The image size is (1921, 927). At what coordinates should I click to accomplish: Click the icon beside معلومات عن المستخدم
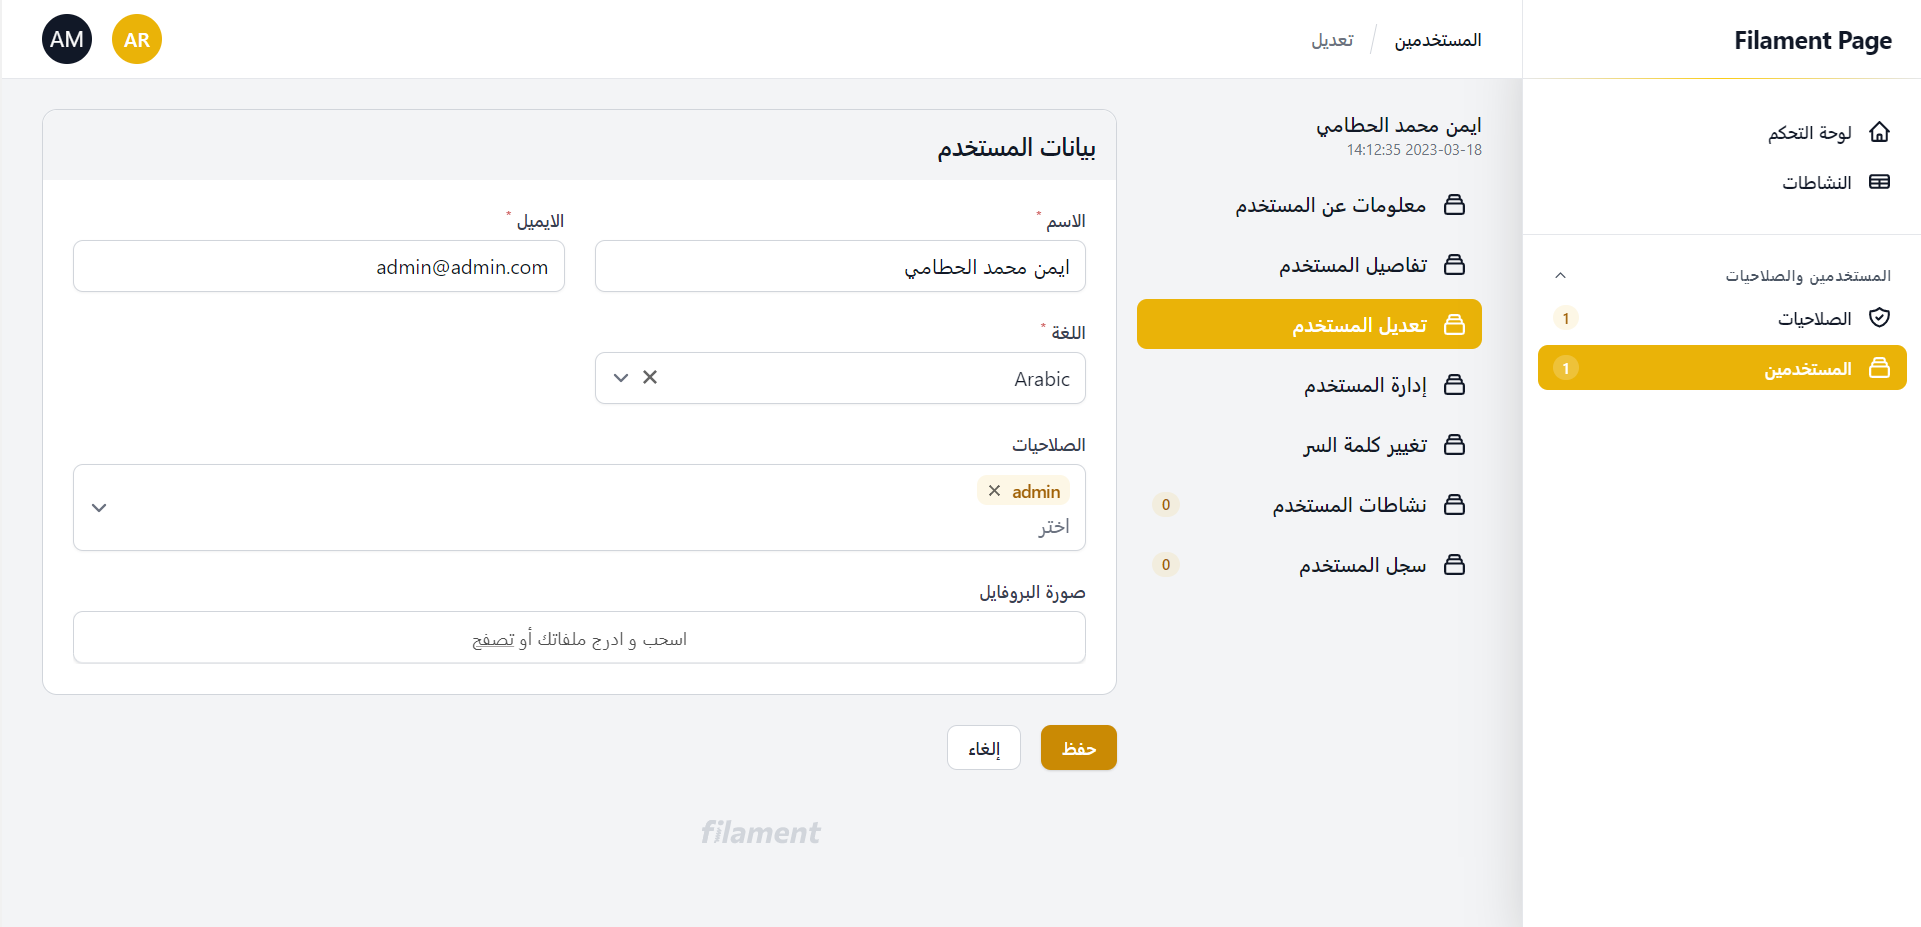tap(1454, 205)
